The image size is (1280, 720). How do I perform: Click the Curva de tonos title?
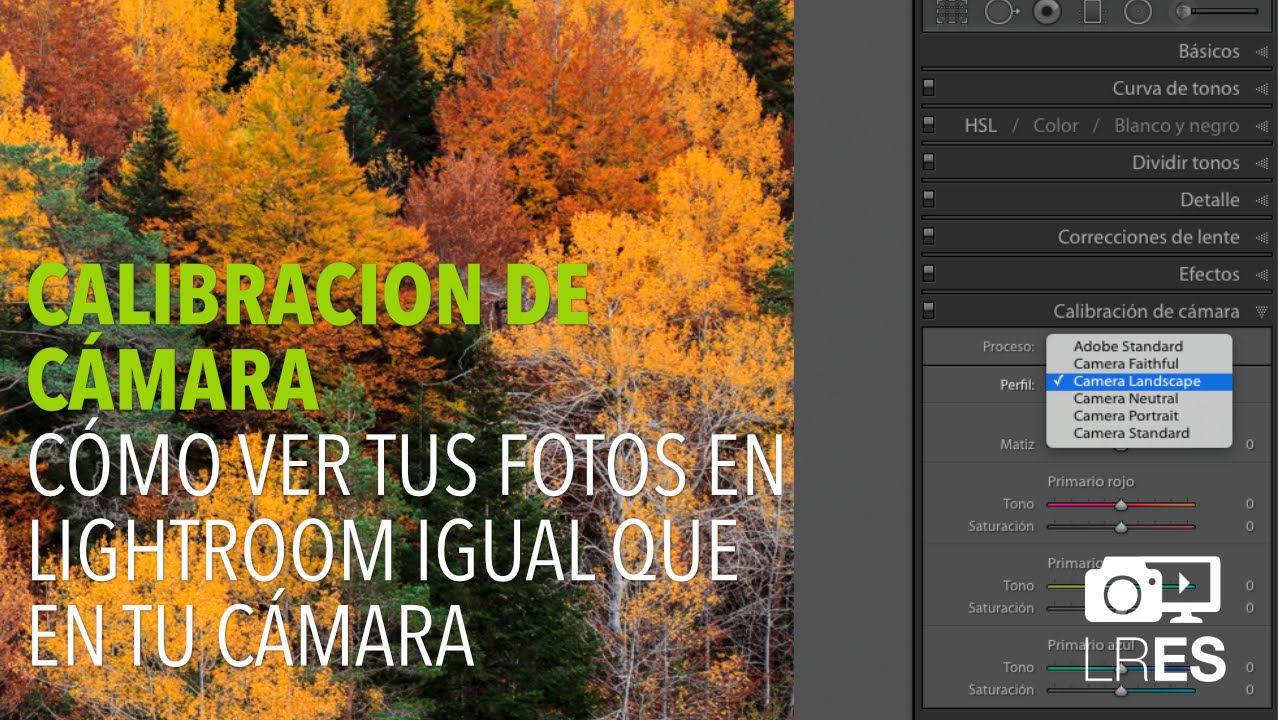[x=1176, y=88]
